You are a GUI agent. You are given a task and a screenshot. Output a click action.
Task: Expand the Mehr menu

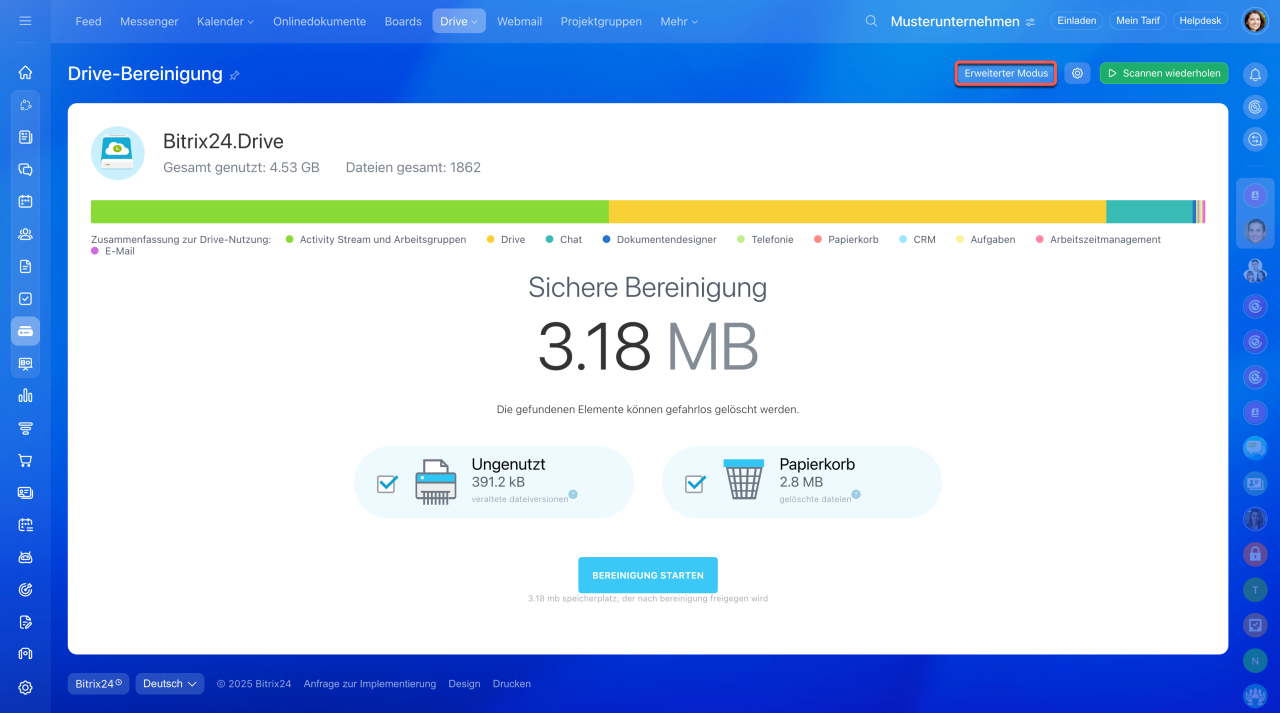tap(679, 21)
